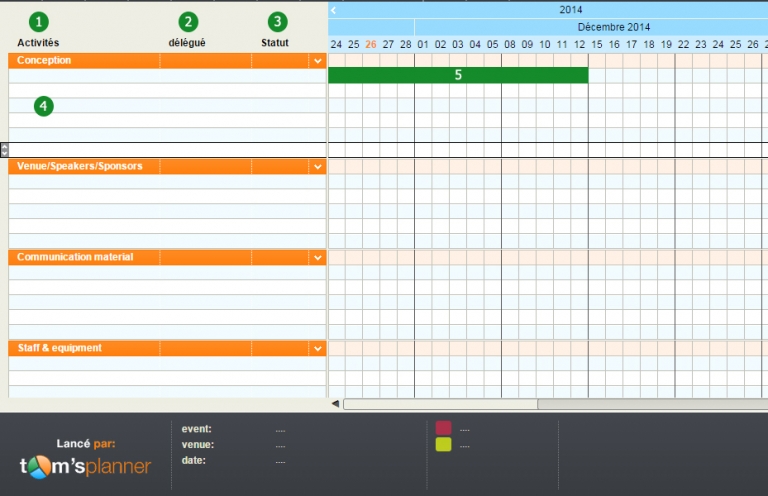Collapse the Staff & equipment group chevron

pyautogui.click(x=317, y=349)
